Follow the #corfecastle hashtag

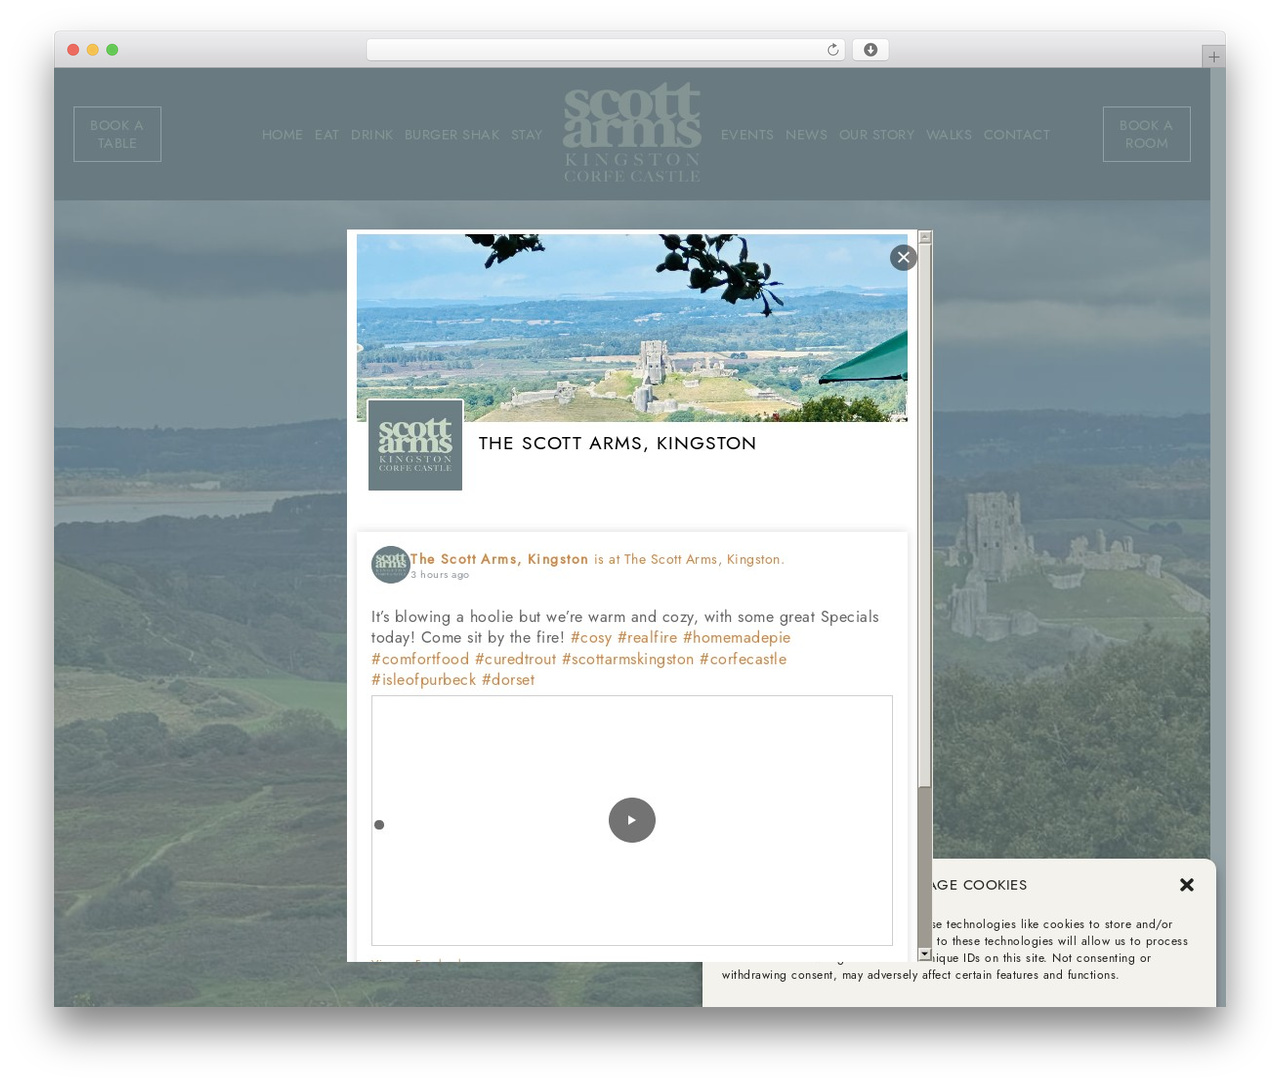click(x=743, y=659)
